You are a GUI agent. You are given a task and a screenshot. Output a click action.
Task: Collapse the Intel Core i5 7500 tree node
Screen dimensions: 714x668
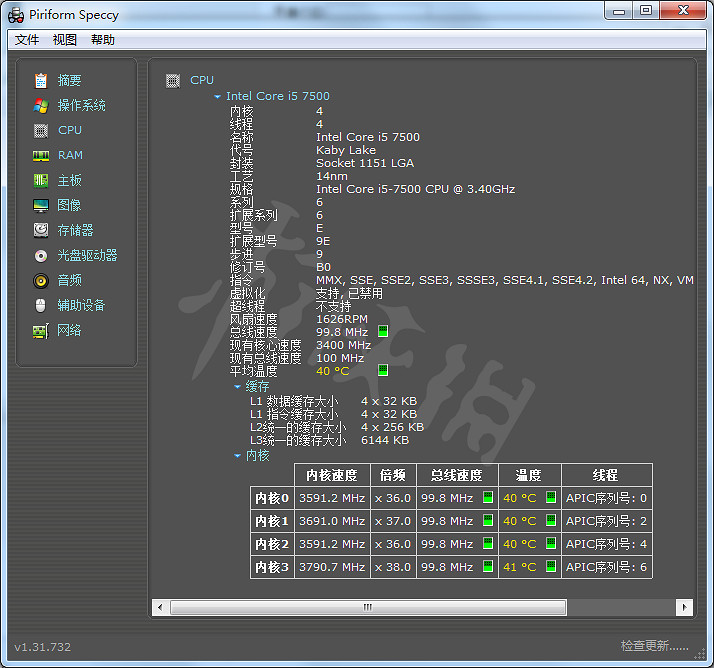click(218, 97)
